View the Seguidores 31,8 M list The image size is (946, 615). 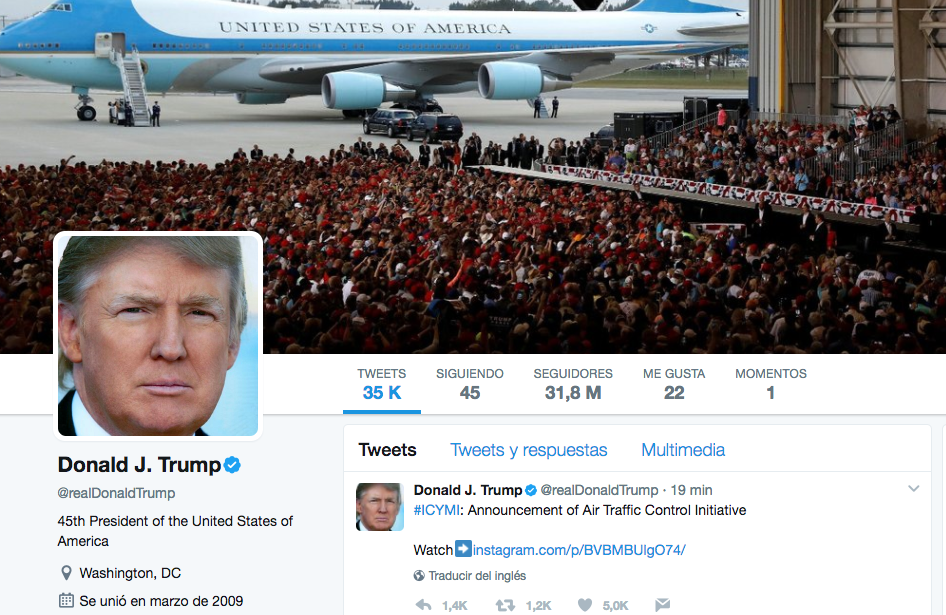(573, 384)
